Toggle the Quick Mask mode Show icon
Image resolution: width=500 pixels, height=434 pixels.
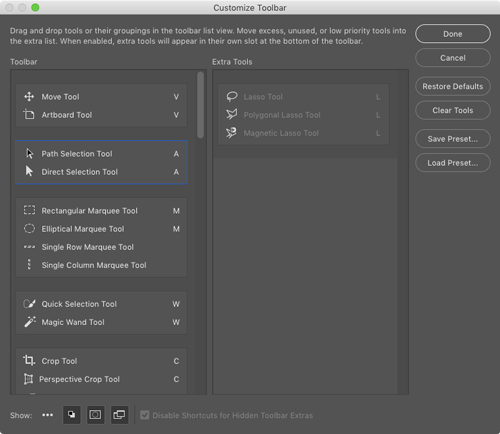(95, 415)
